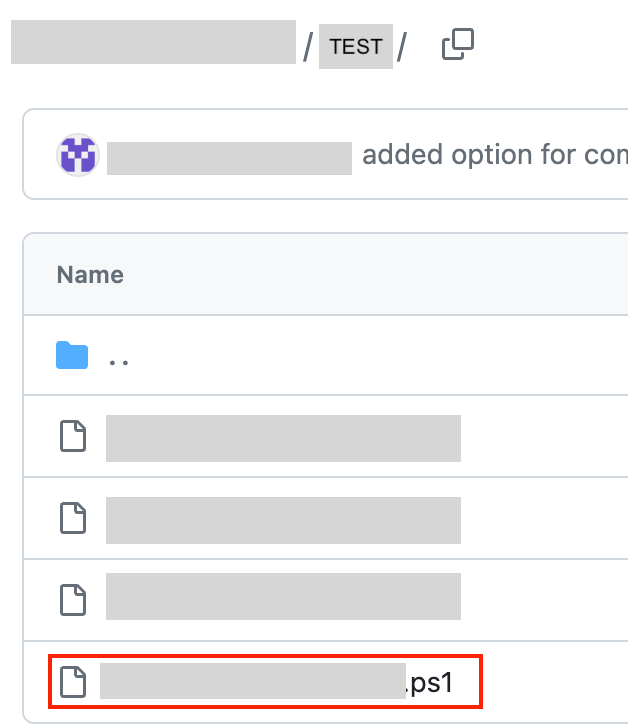
Task: Click the .ps1 file's document icon
Action: [73, 681]
